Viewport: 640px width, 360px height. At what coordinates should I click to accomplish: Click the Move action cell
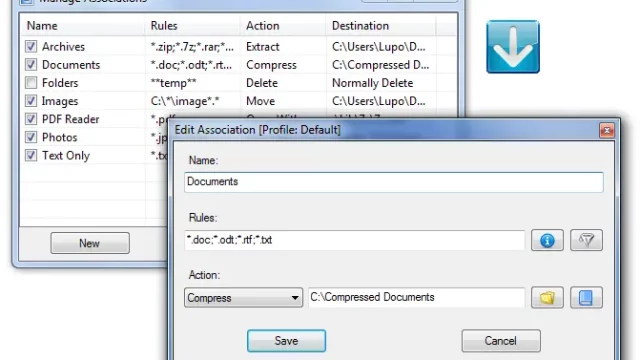point(260,101)
